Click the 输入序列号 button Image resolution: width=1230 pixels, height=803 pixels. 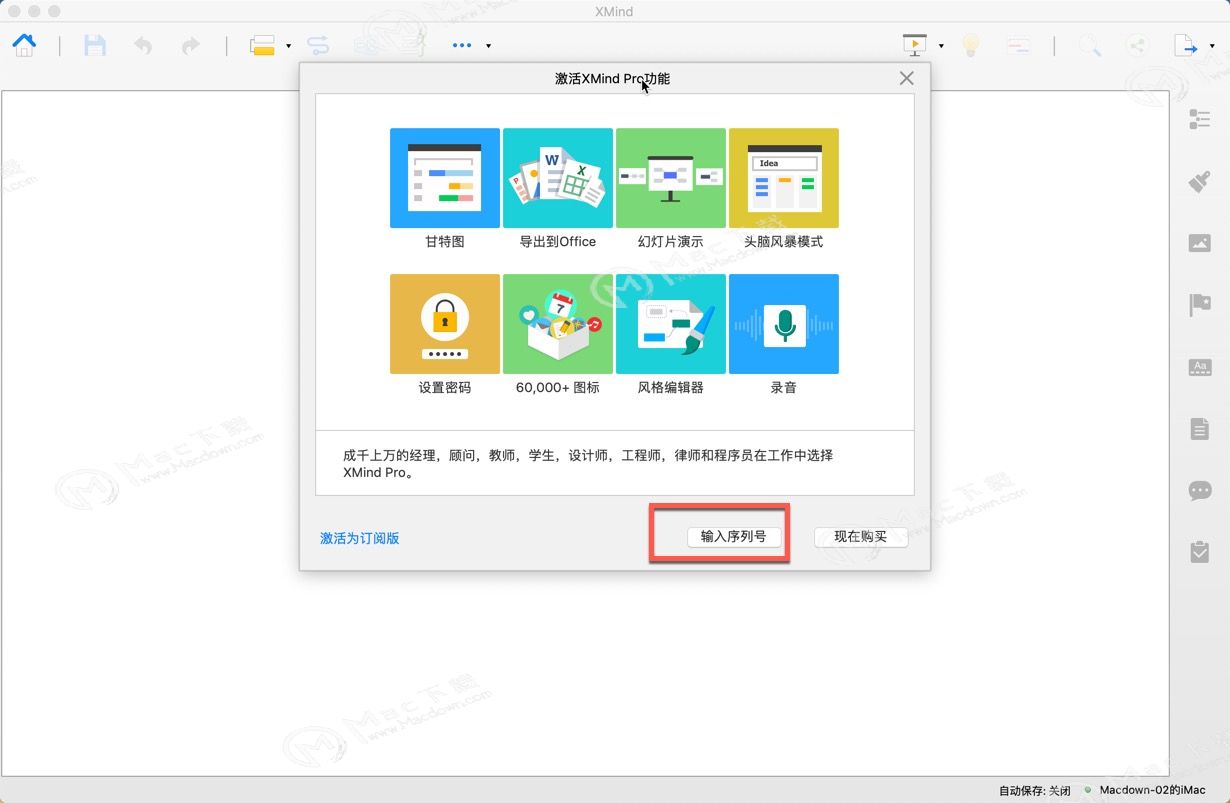734,537
